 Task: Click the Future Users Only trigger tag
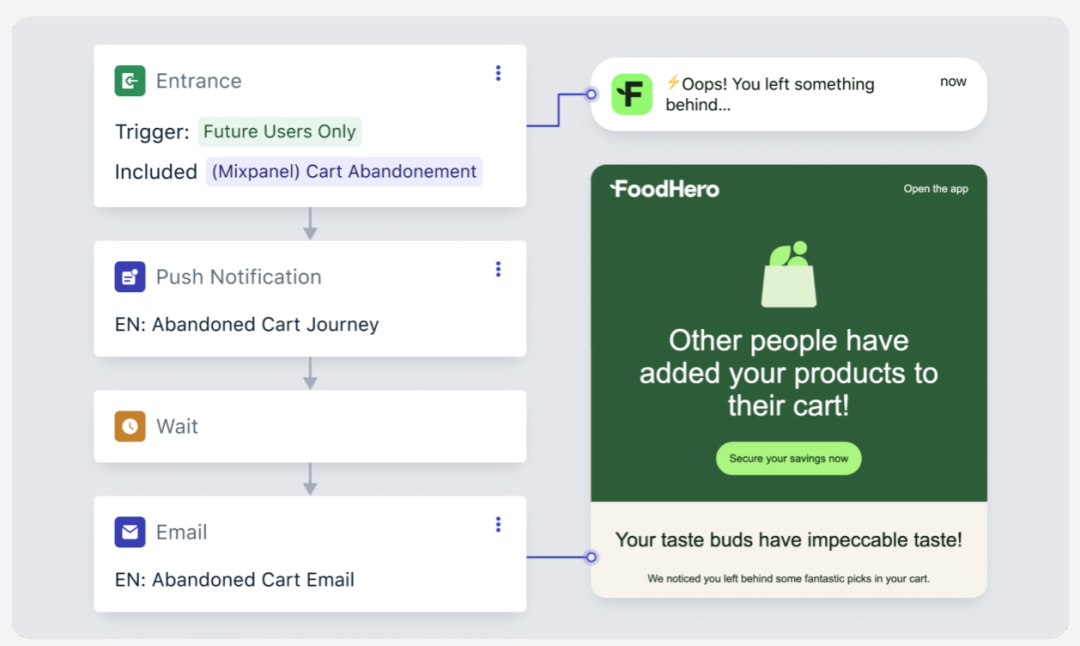tap(280, 132)
